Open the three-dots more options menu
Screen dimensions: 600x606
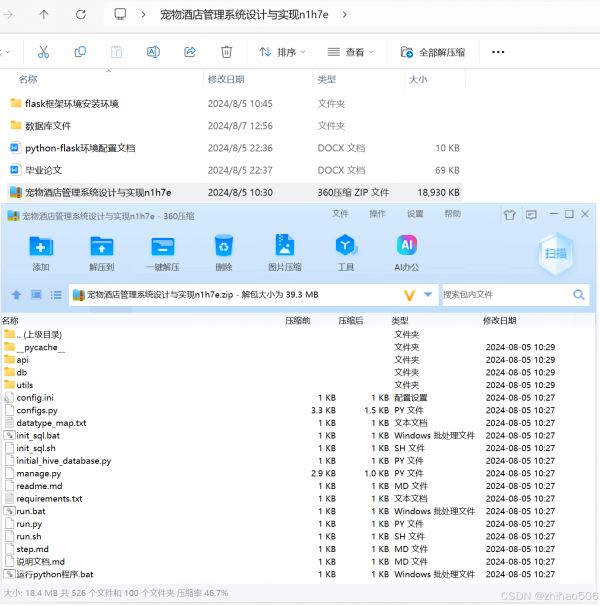pyautogui.click(x=498, y=52)
